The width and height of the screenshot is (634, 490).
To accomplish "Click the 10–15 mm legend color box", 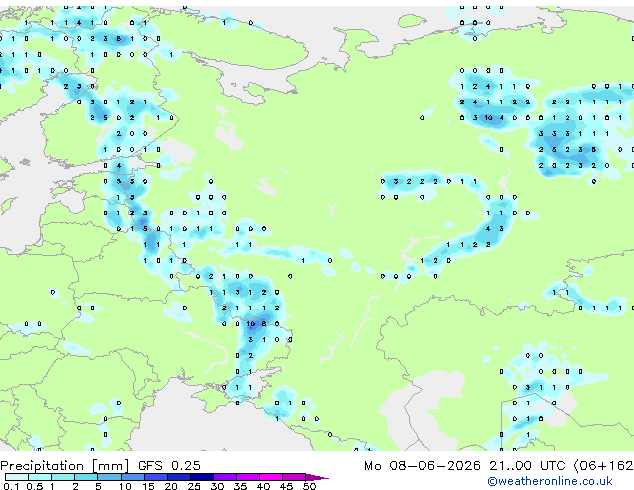I will [133, 477].
